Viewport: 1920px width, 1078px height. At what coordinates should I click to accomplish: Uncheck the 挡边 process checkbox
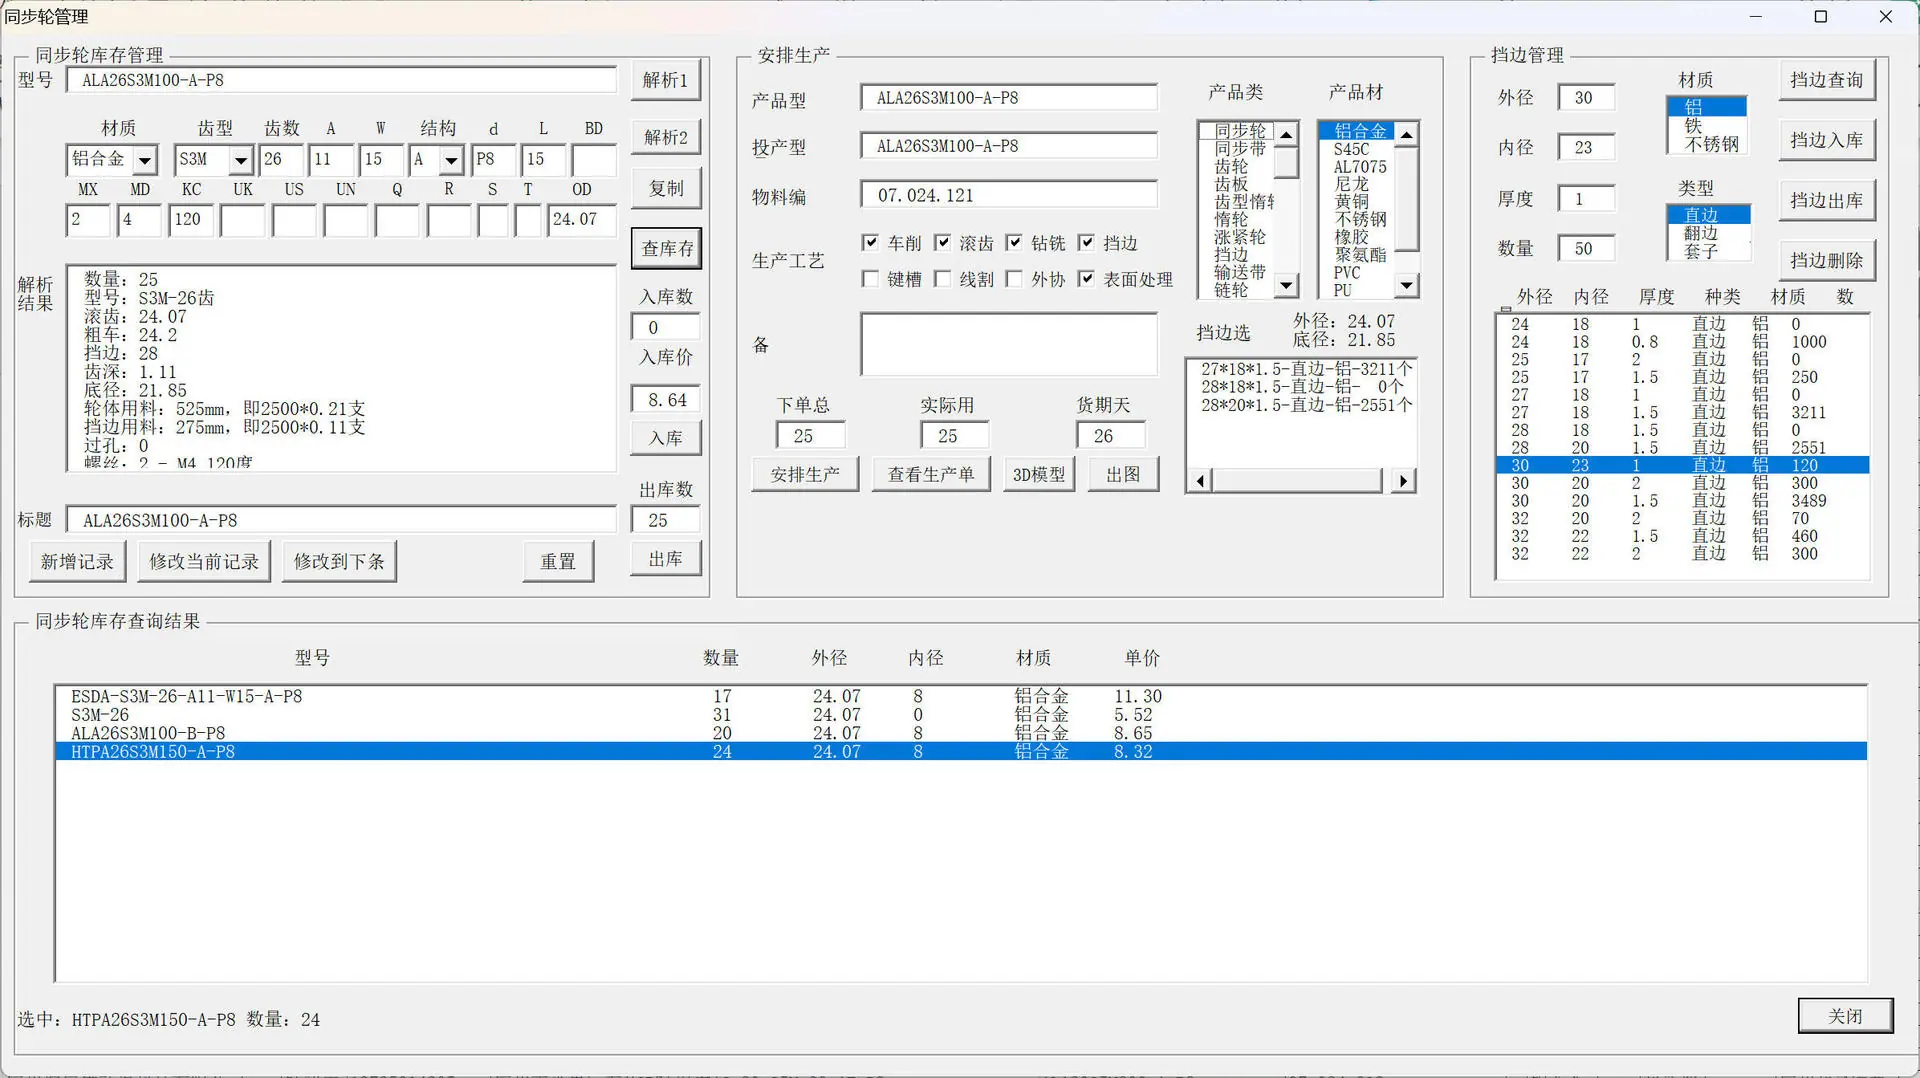point(1086,243)
